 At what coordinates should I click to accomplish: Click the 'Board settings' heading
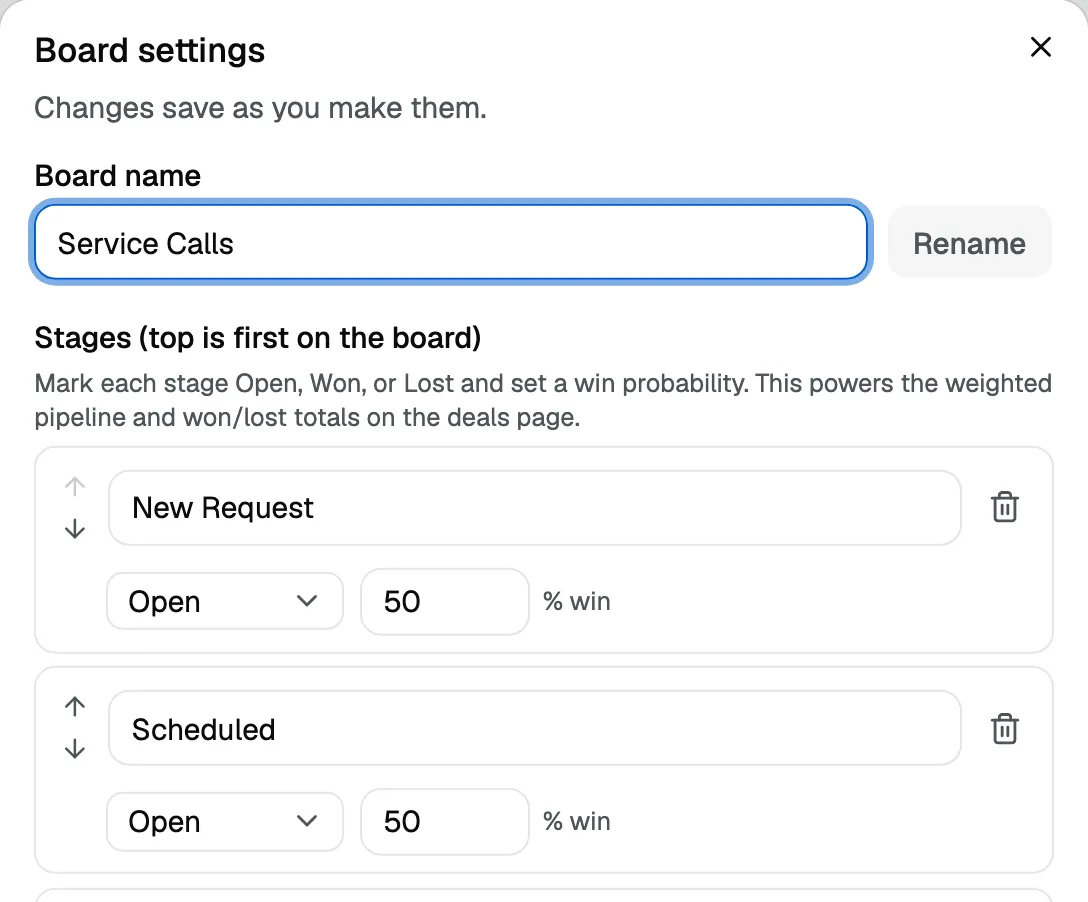click(x=150, y=51)
